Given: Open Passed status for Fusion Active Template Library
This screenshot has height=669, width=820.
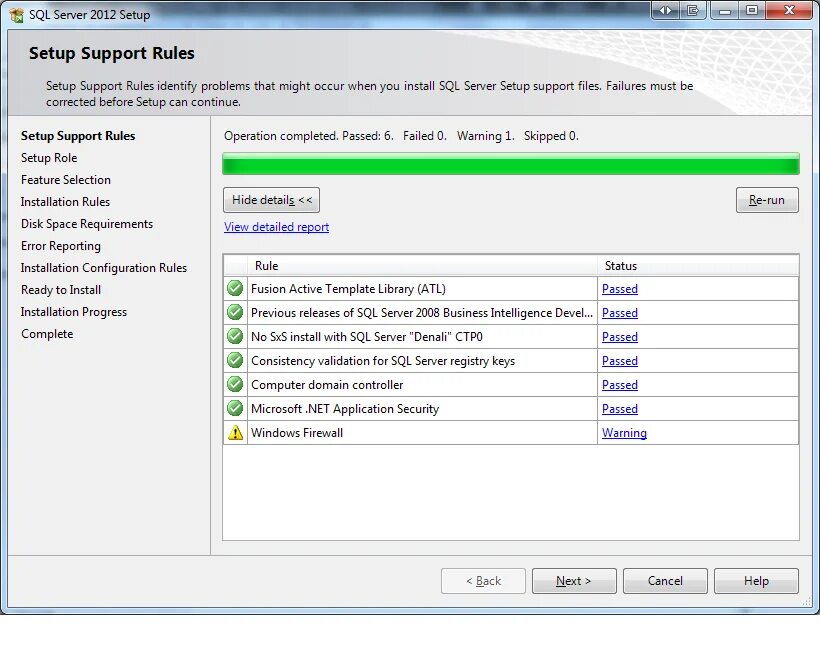Looking at the screenshot, I should tap(620, 289).
